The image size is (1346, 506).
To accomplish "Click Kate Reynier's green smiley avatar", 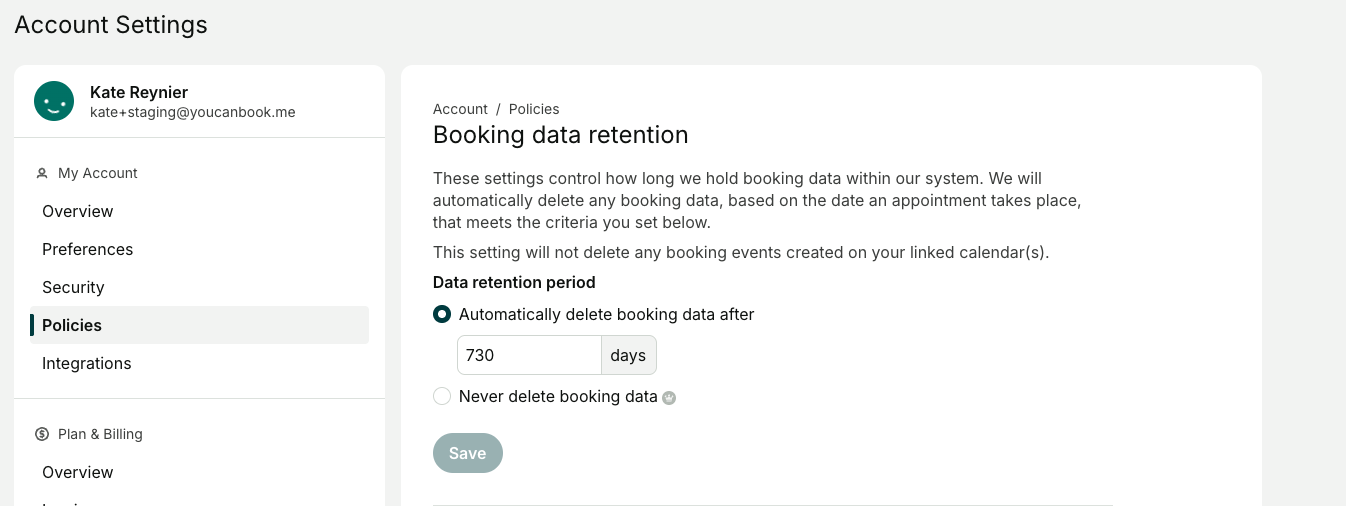I will click(x=54, y=101).
